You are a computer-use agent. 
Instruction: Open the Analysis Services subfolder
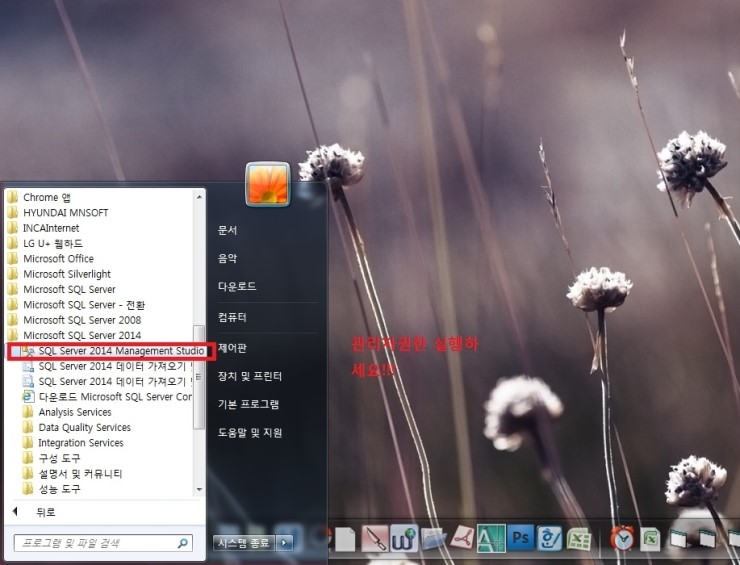click(x=67, y=412)
